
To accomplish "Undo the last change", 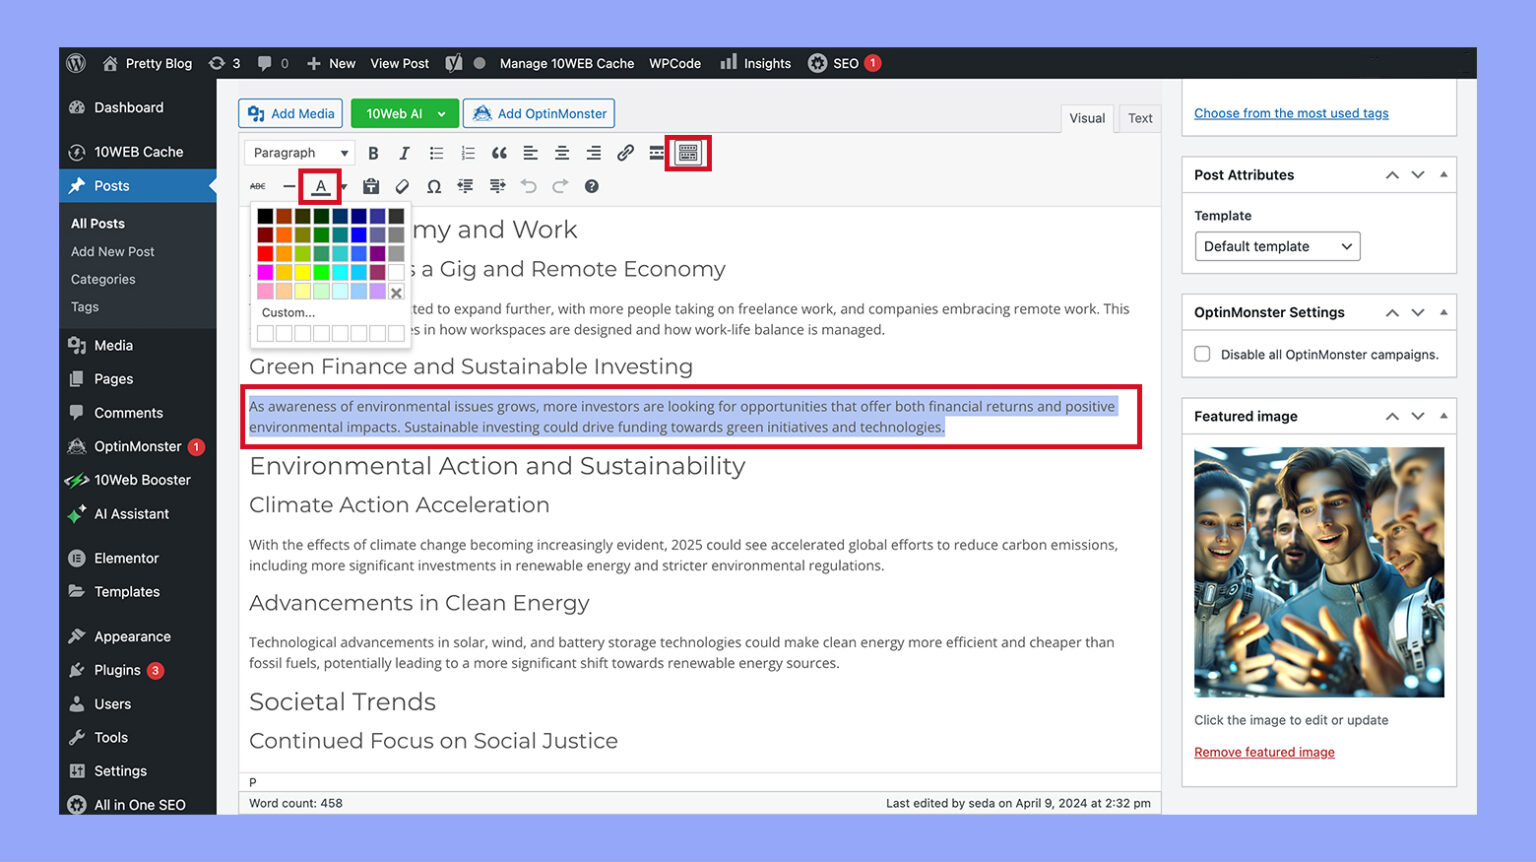I will (x=529, y=186).
